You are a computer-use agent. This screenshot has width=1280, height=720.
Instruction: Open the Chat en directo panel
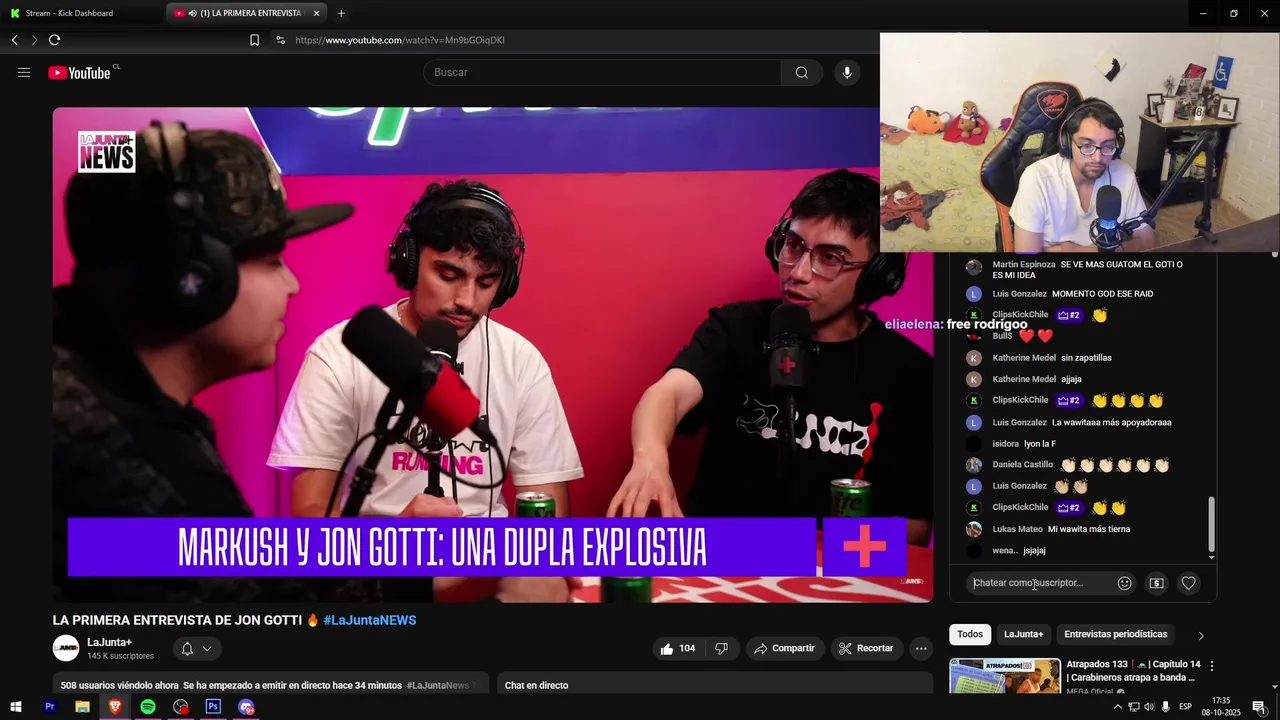(x=715, y=685)
